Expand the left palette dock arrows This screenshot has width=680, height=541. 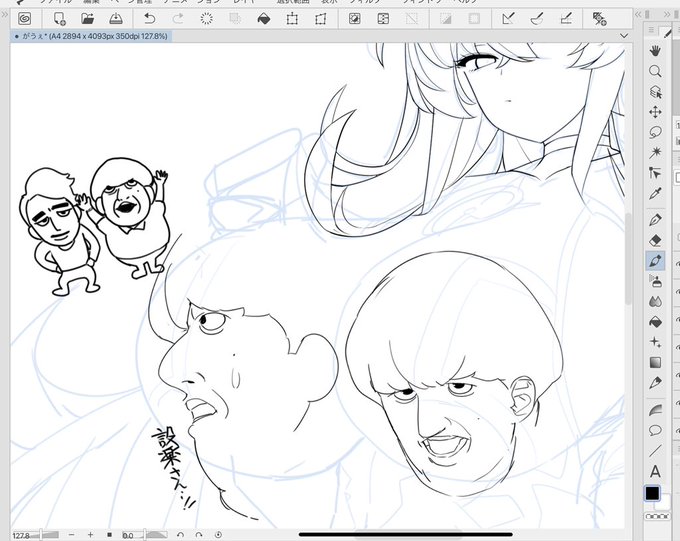coord(4,14)
